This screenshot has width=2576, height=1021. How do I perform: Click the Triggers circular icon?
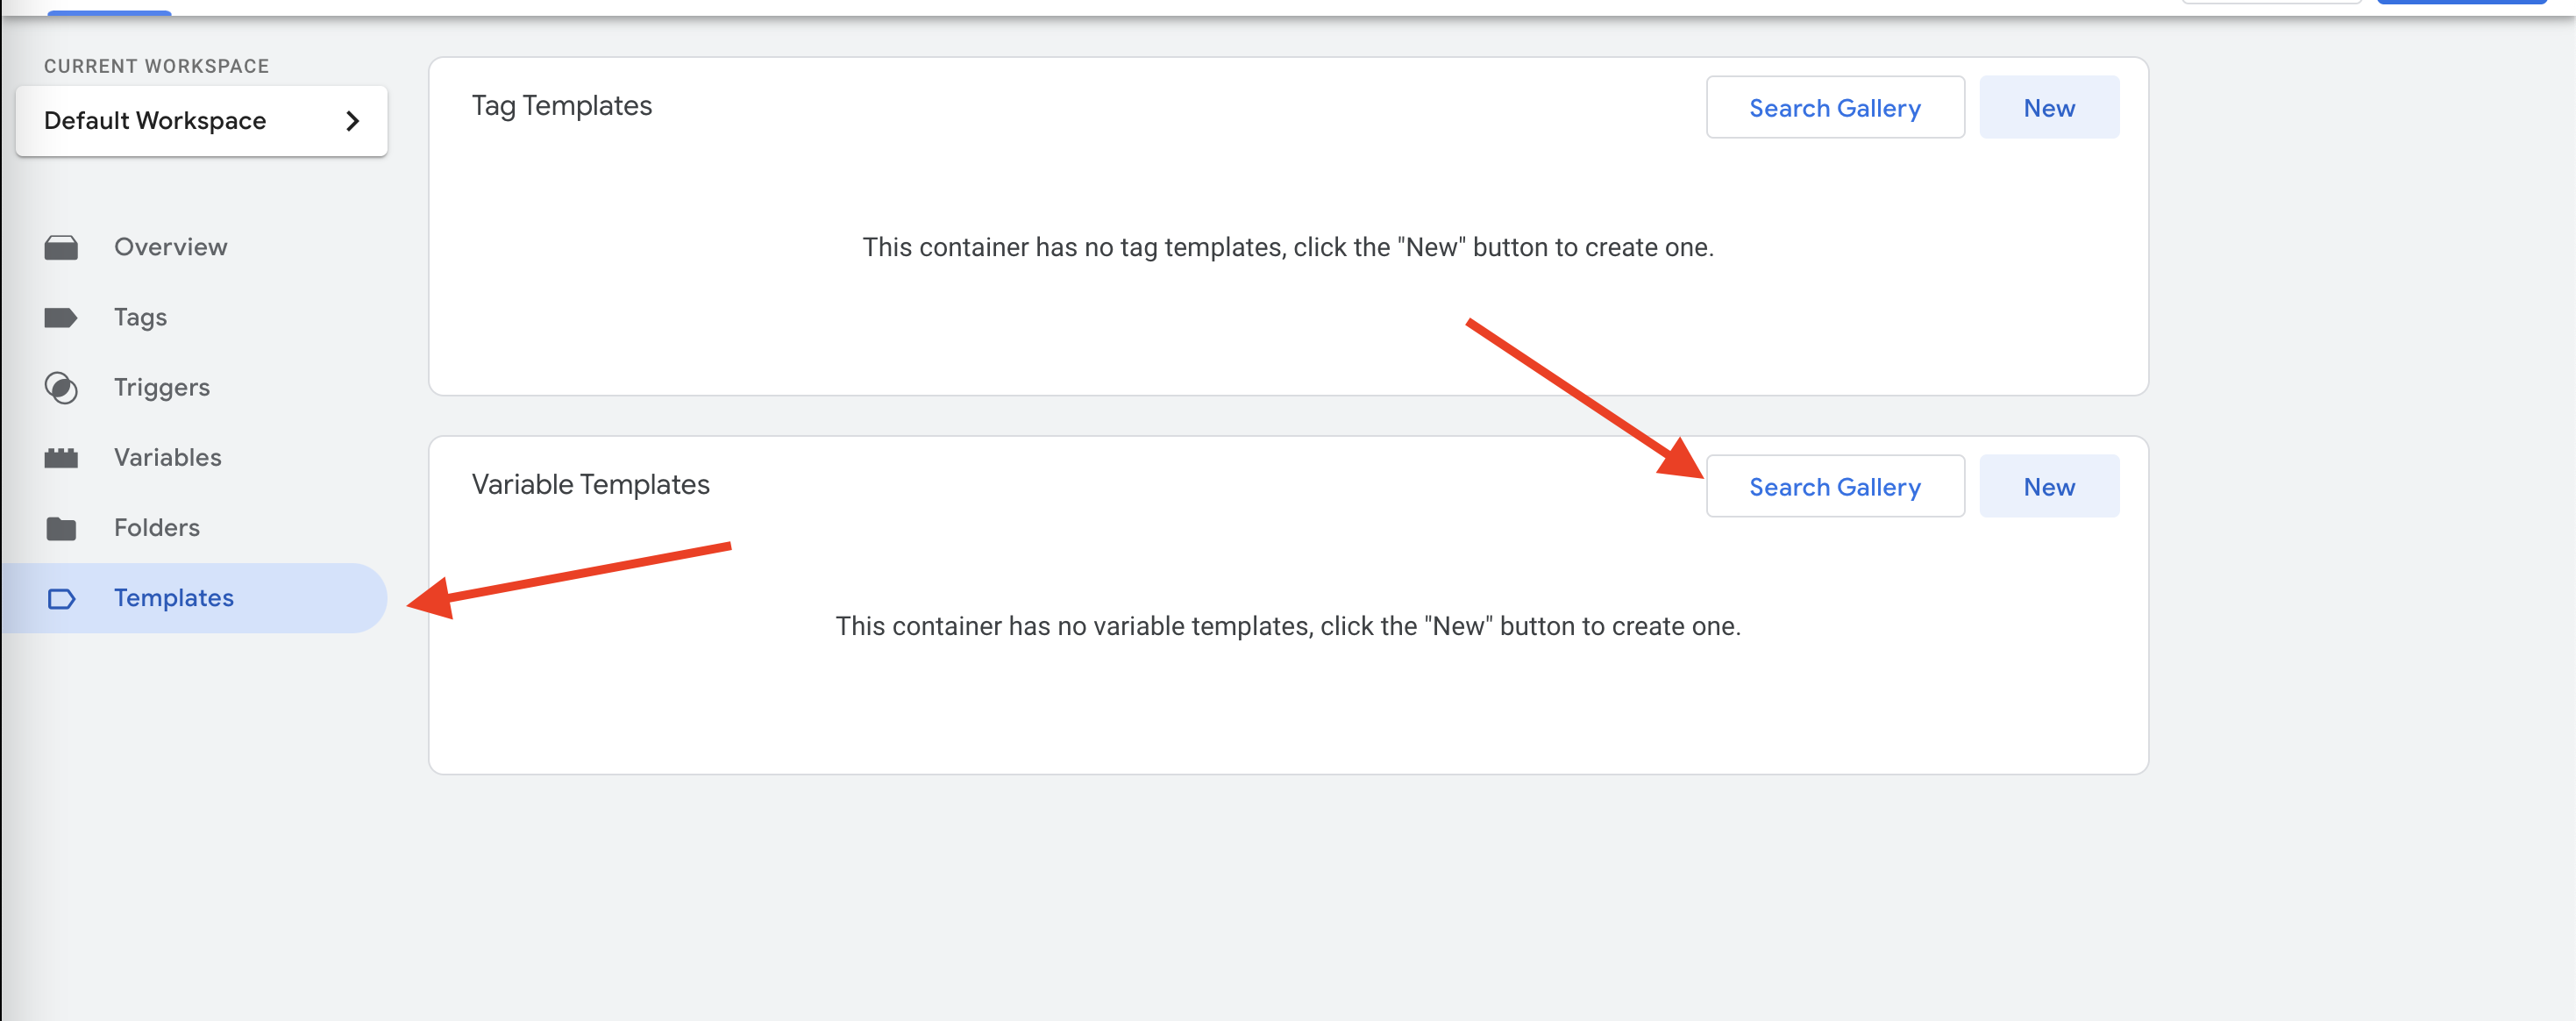point(61,388)
